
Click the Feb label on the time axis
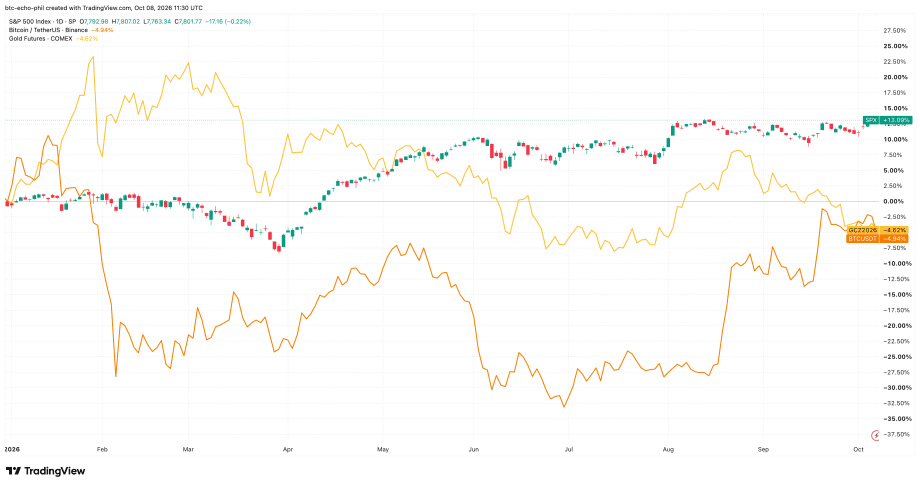pyautogui.click(x=102, y=450)
